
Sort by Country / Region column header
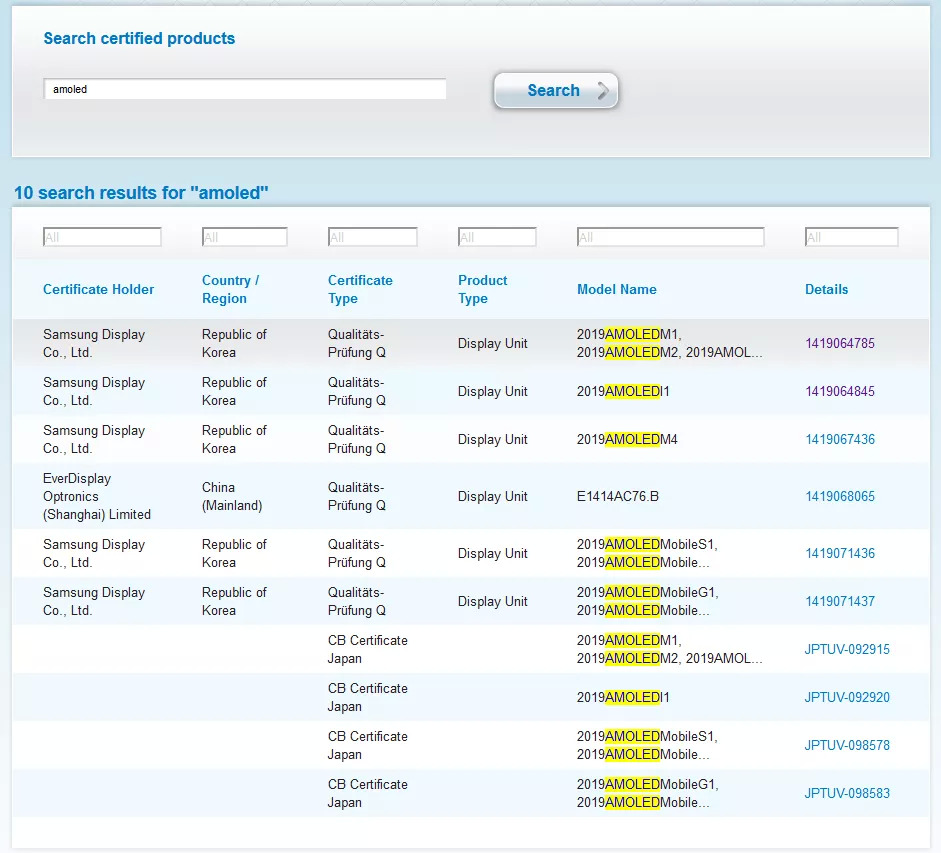(x=230, y=290)
